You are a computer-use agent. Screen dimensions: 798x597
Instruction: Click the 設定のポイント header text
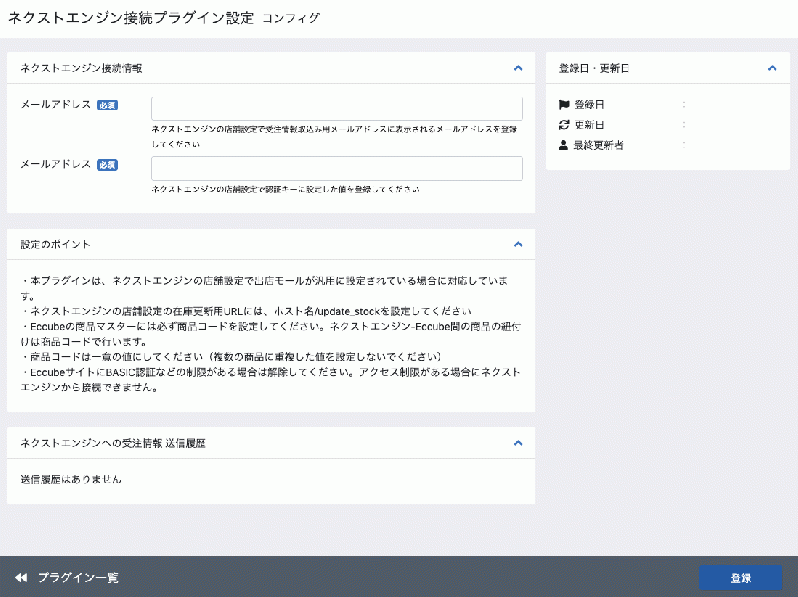click(x=55, y=244)
